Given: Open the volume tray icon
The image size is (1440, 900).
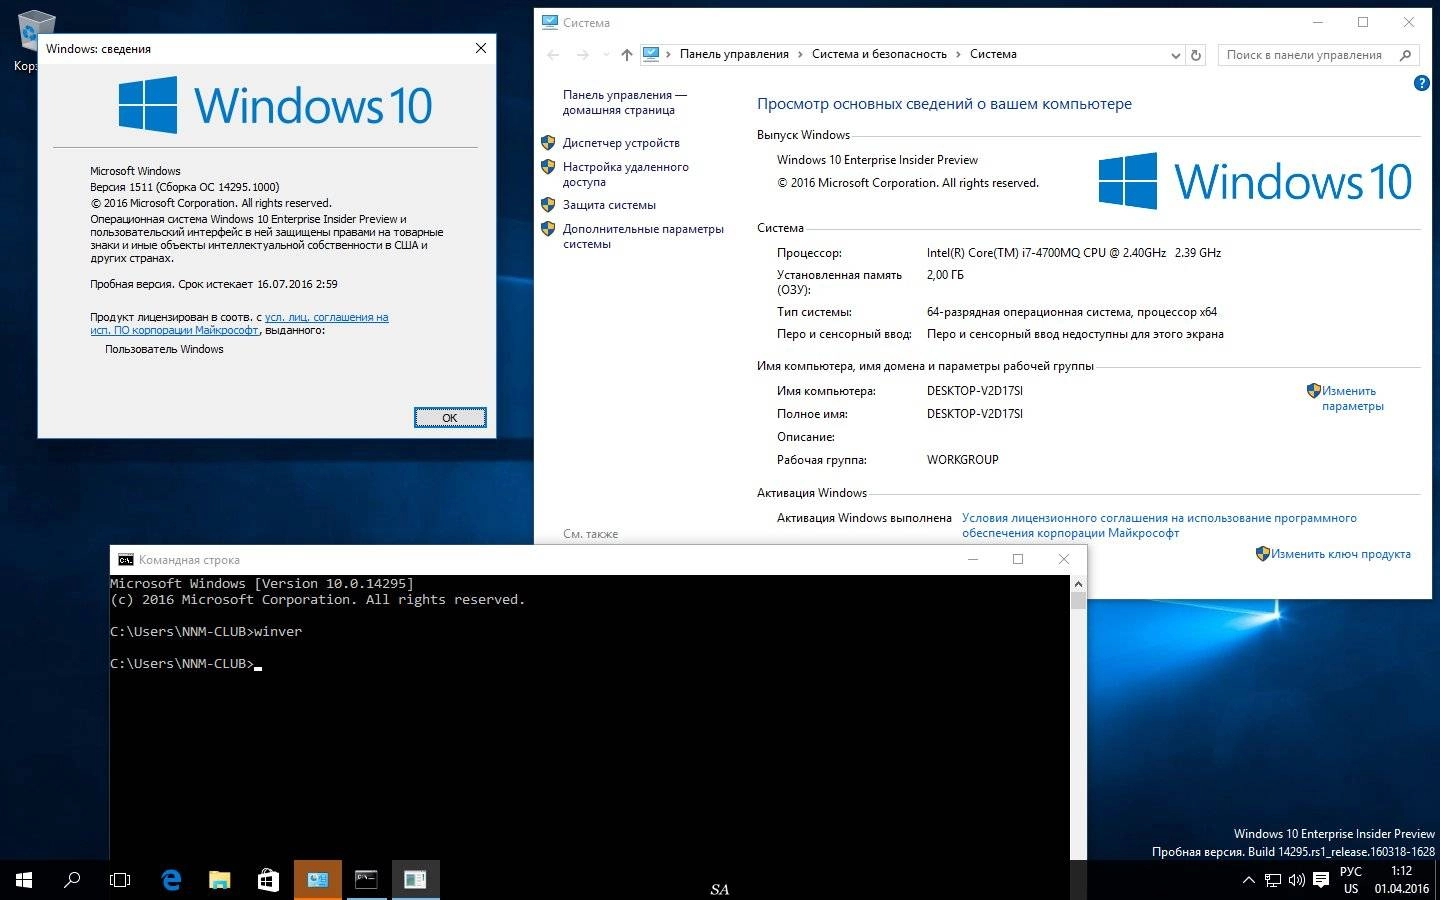Looking at the screenshot, I should [x=1297, y=881].
